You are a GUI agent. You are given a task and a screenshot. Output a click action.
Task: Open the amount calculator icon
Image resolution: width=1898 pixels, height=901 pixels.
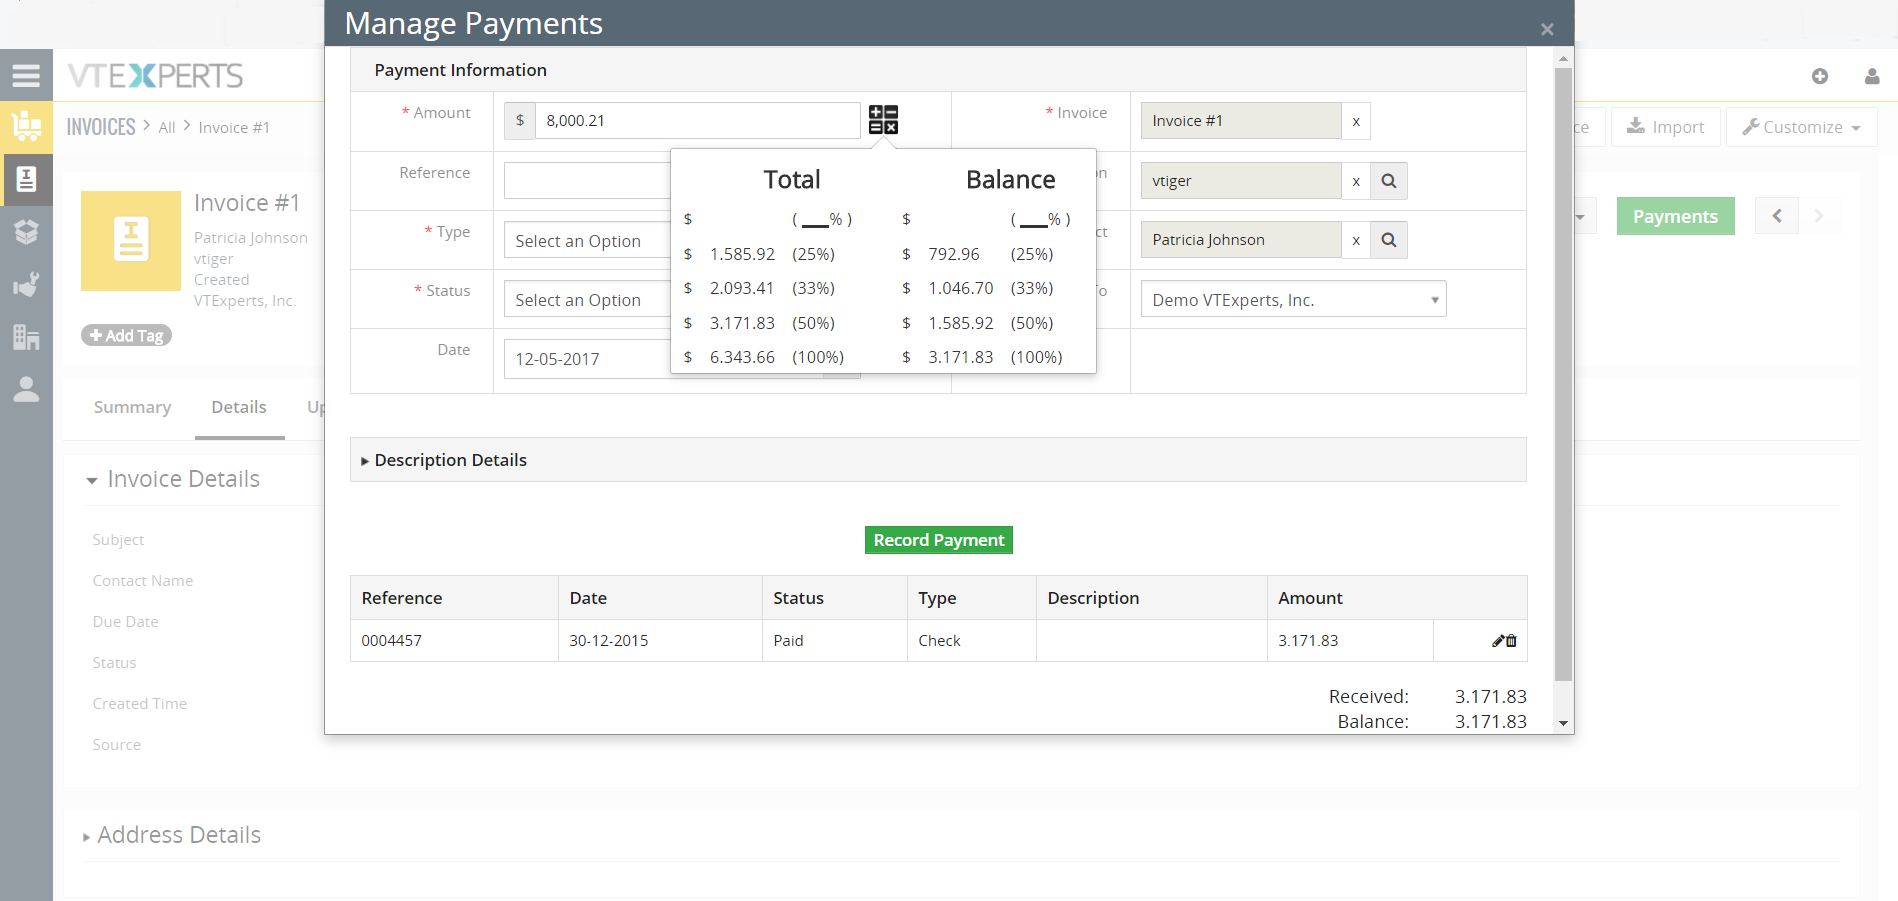pyautogui.click(x=883, y=120)
